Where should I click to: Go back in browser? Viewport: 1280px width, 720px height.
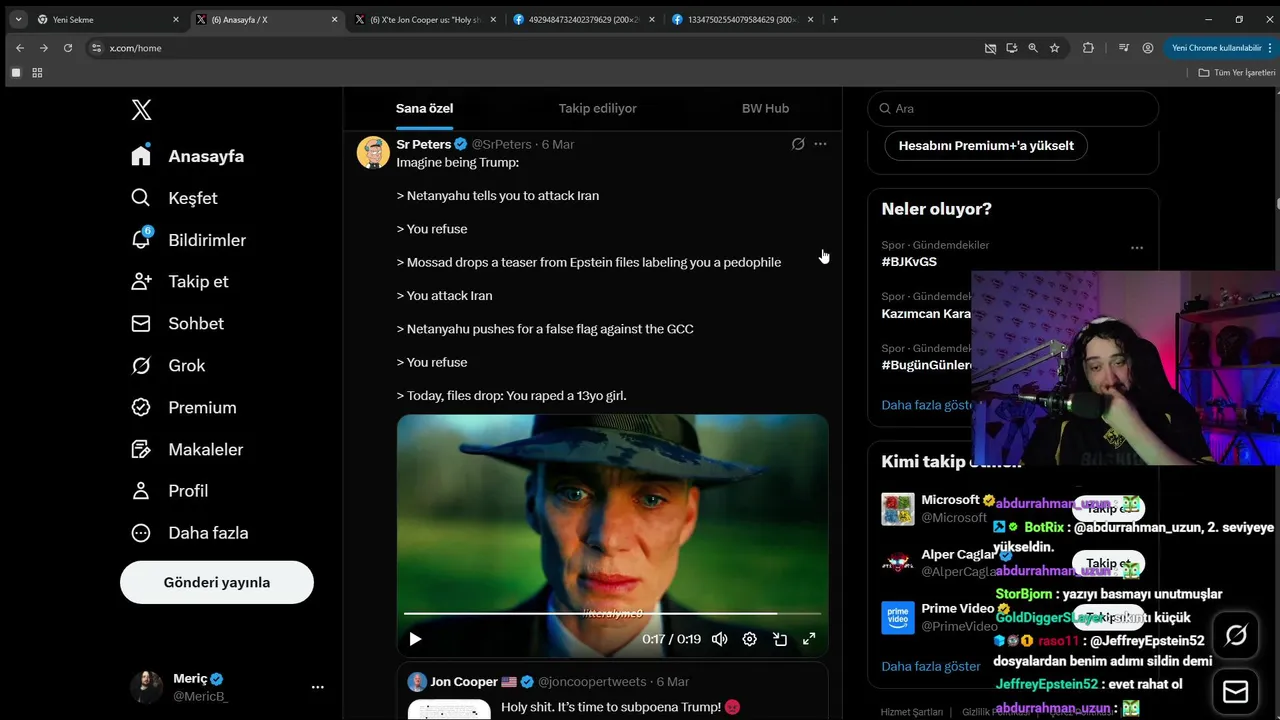click(x=20, y=48)
